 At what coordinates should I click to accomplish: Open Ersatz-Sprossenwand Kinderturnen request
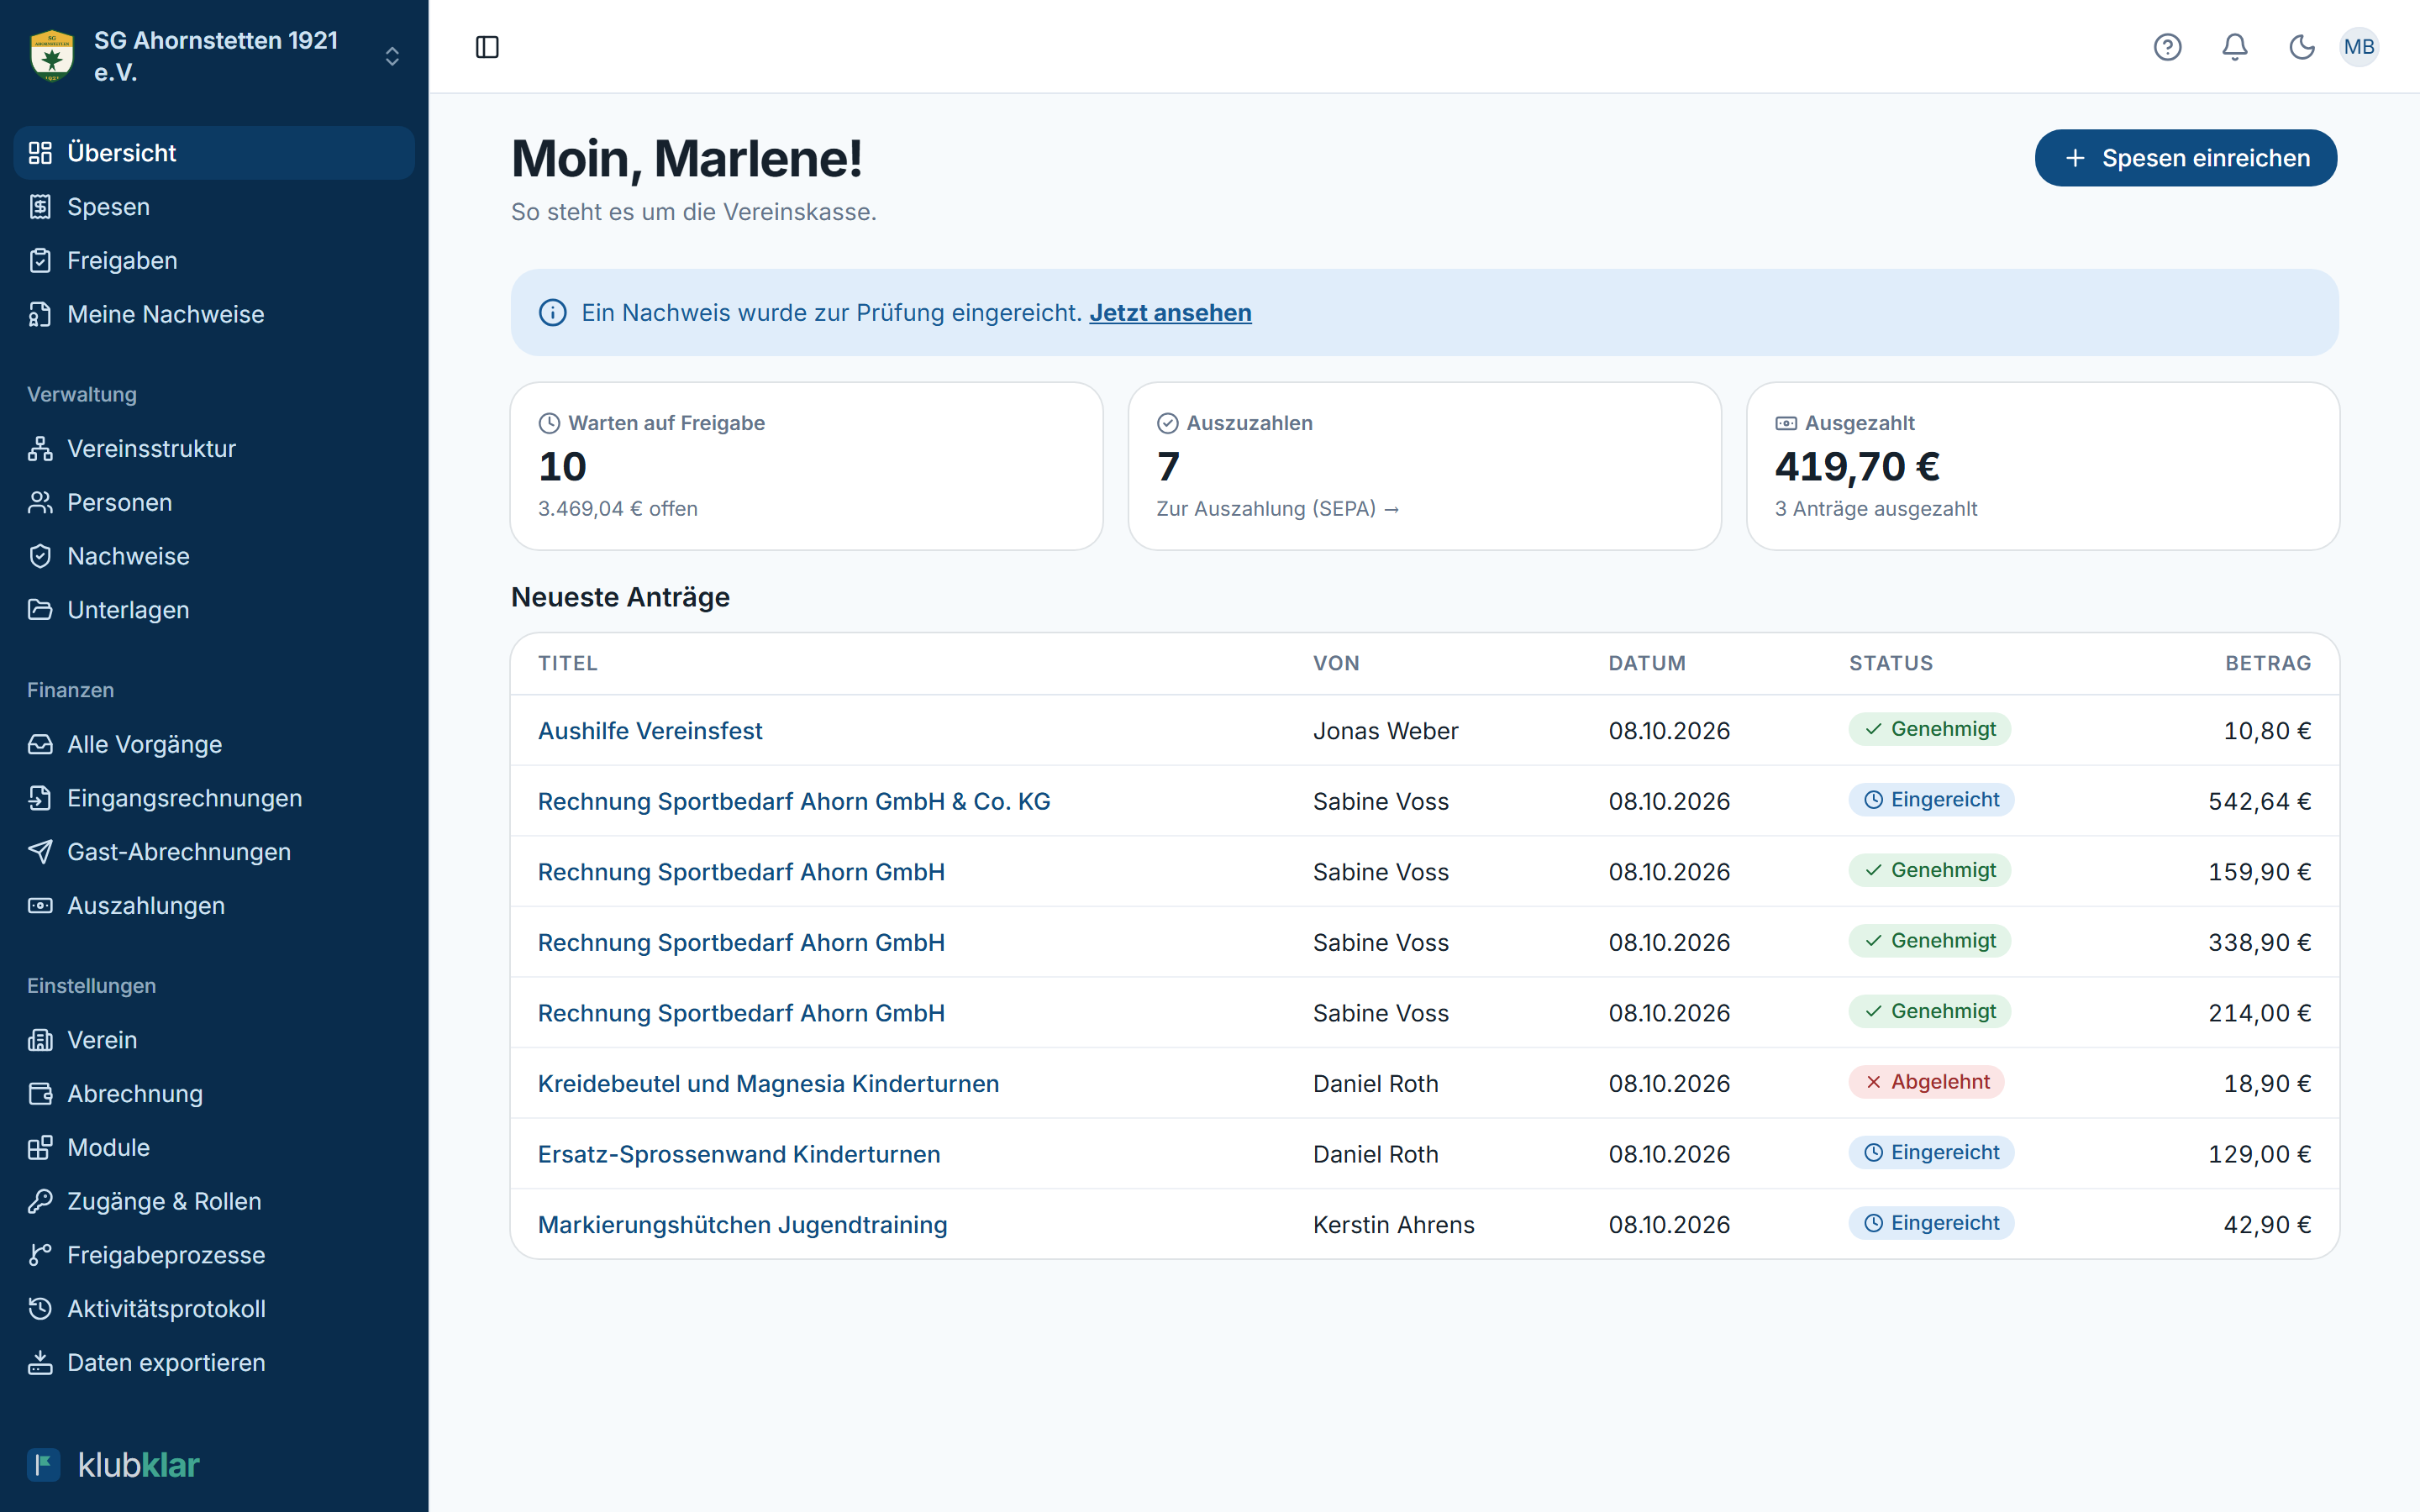click(x=739, y=1154)
